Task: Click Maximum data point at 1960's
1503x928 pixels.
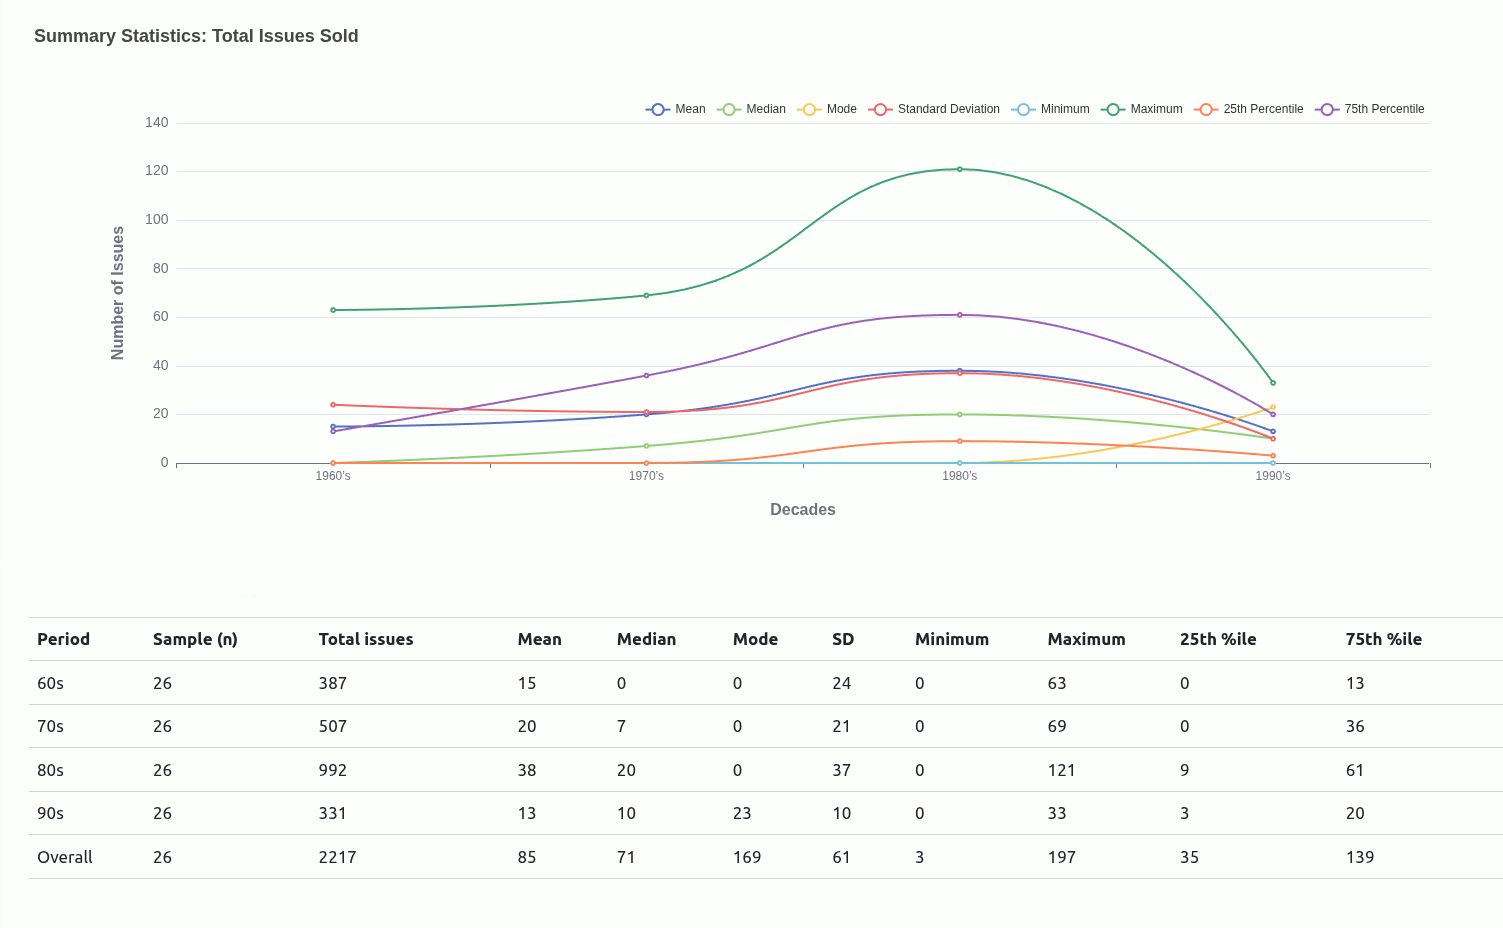Action: [333, 310]
